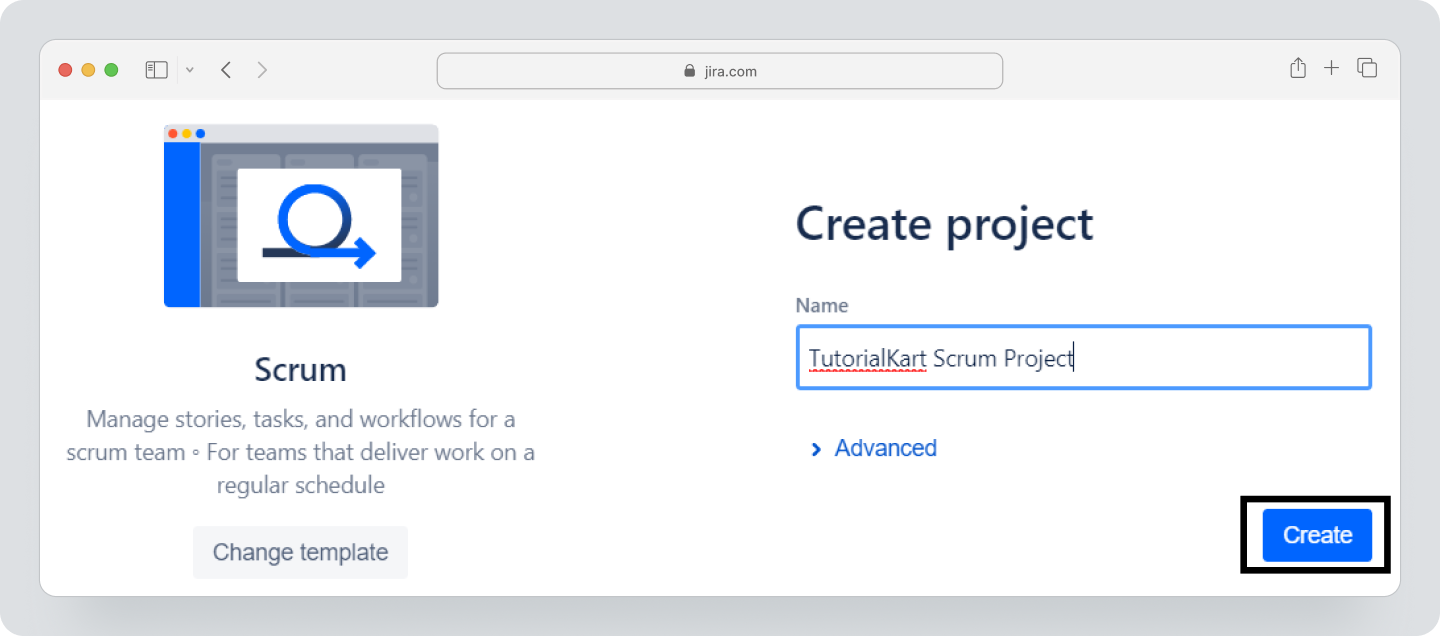Click the padlock icon beside jira.com
This screenshot has width=1440, height=636.
point(687,70)
